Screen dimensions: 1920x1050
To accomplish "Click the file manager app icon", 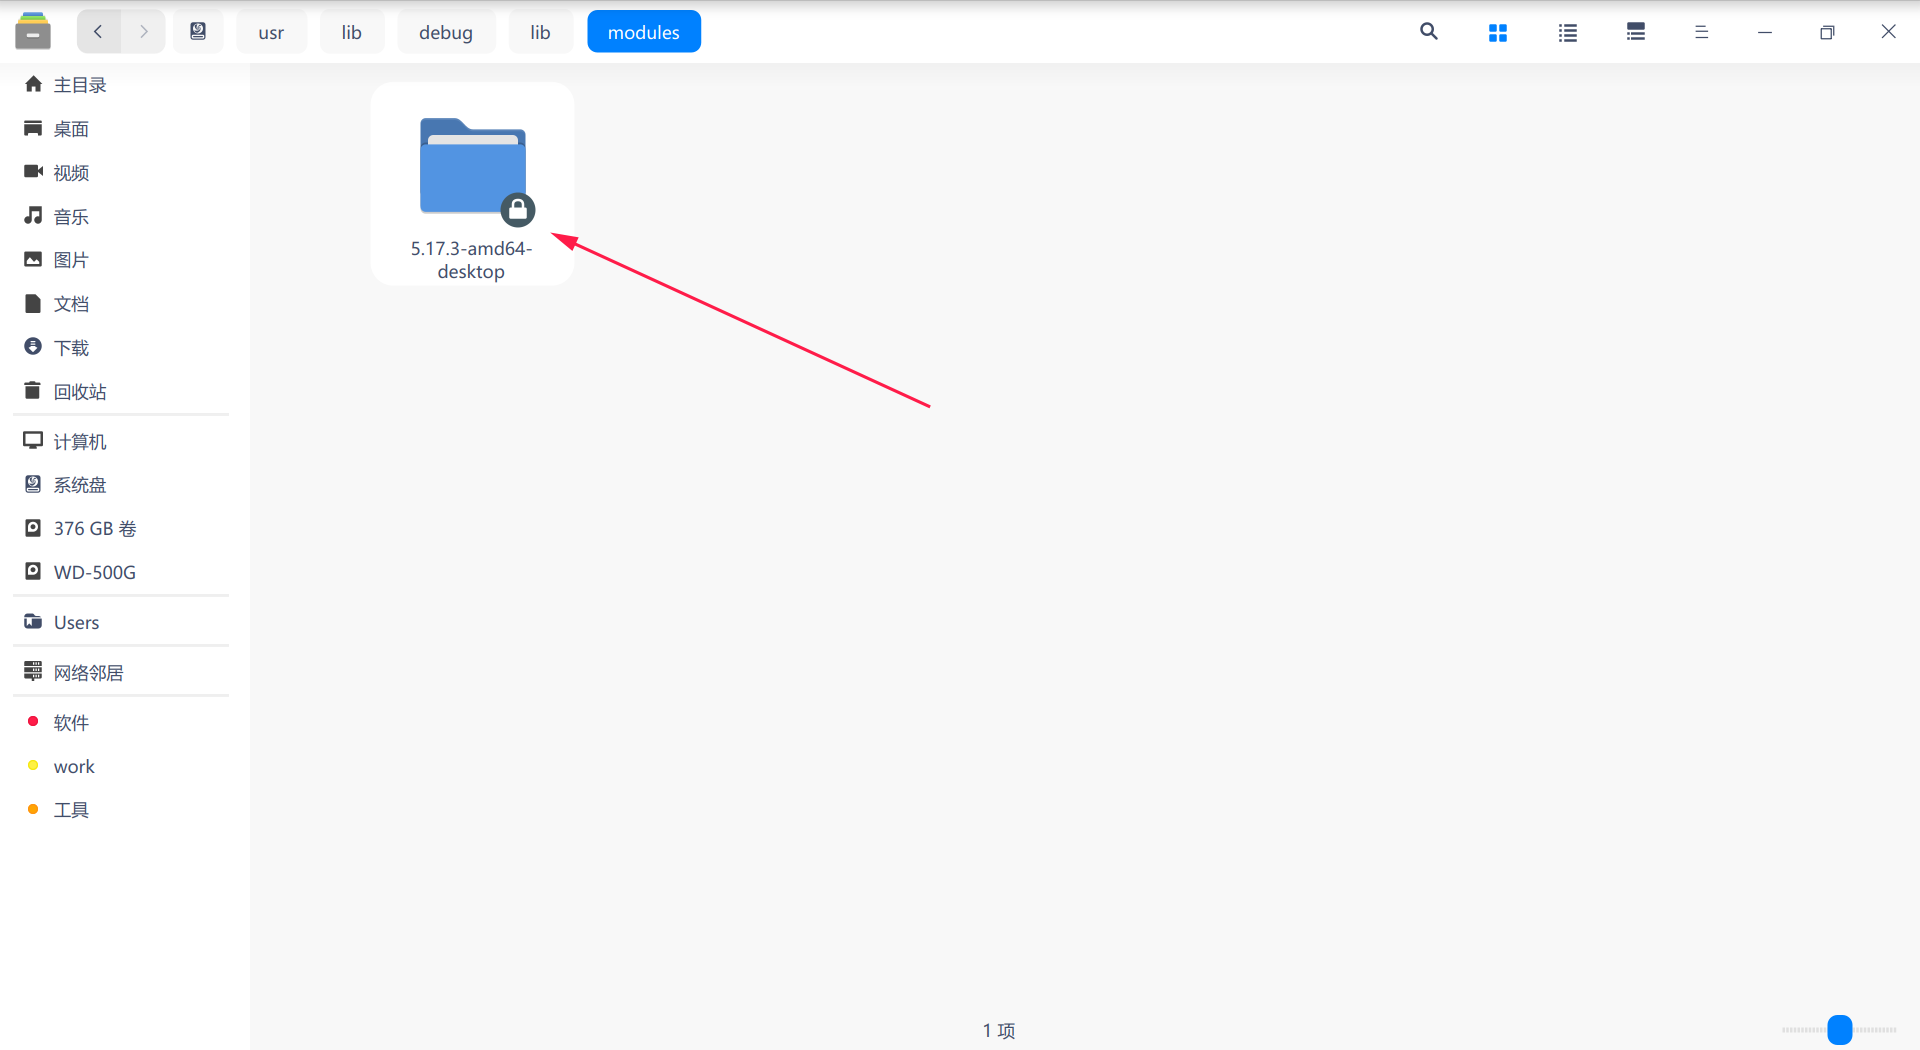I will (x=33, y=32).
